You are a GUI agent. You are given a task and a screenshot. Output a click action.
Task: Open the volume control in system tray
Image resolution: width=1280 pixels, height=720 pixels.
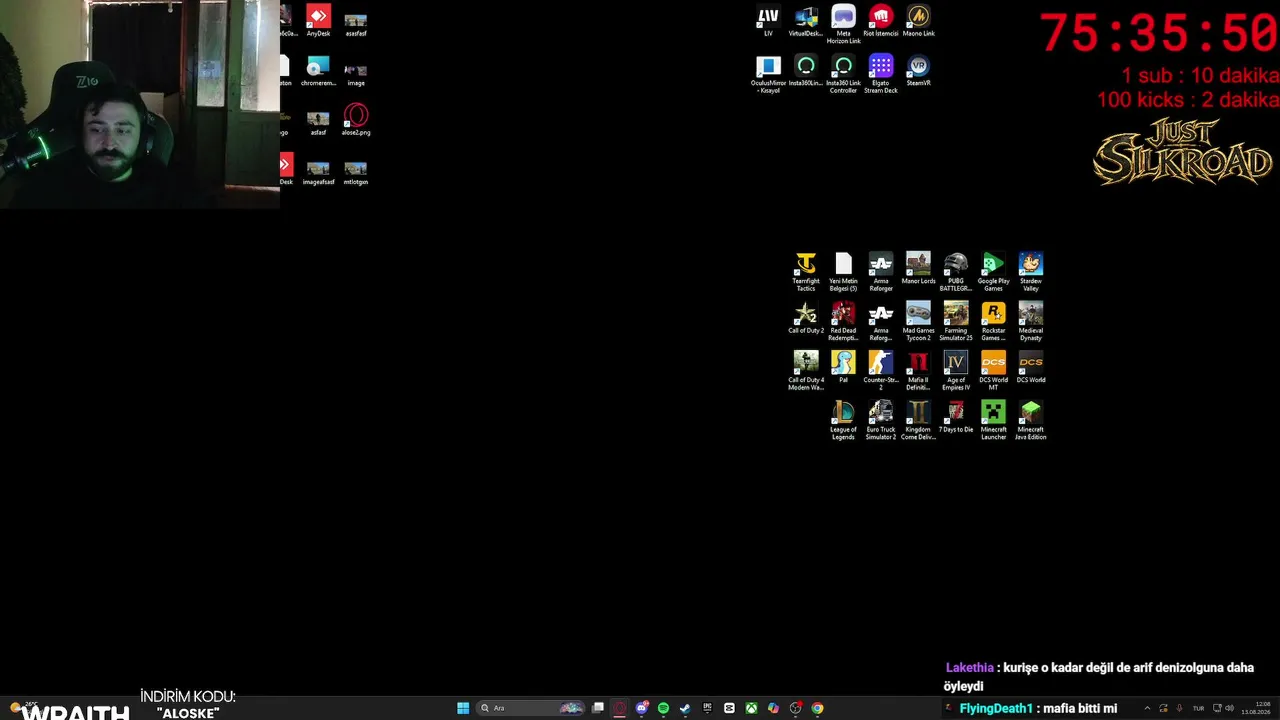coord(1229,708)
